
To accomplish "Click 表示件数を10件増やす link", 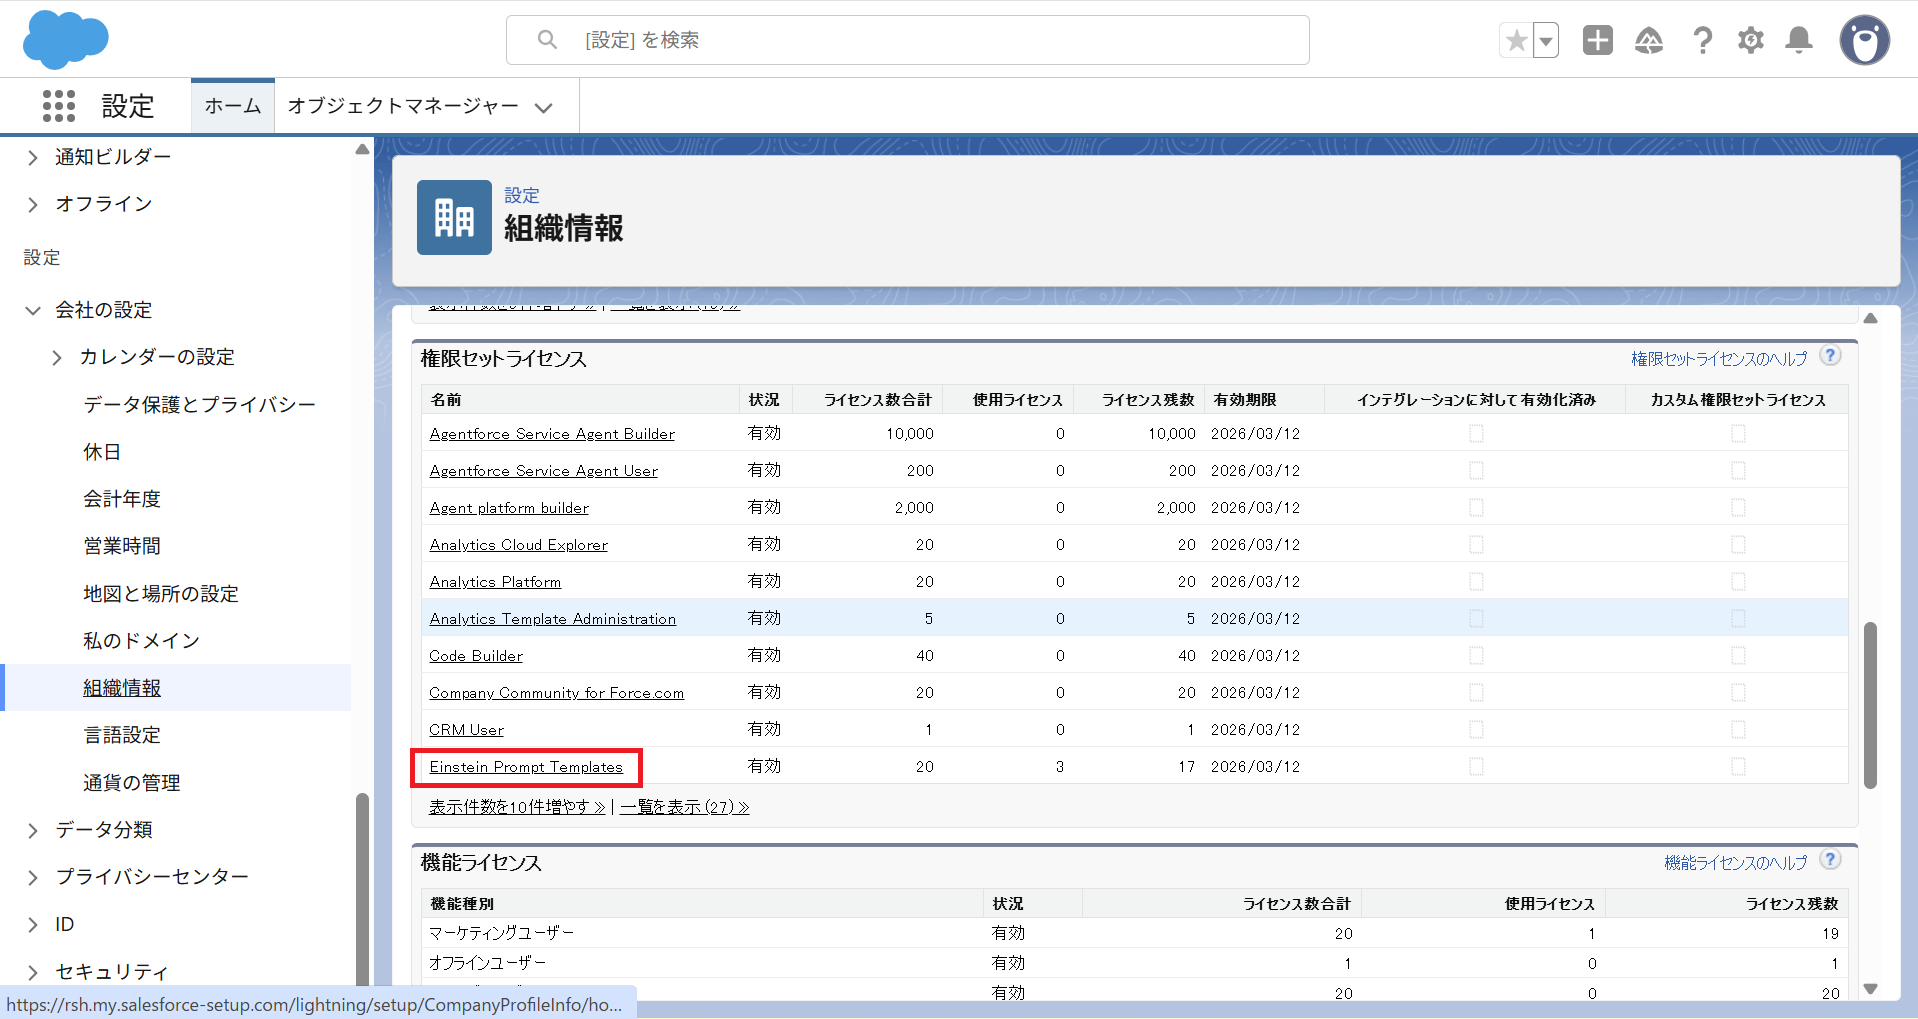I will click(x=517, y=807).
